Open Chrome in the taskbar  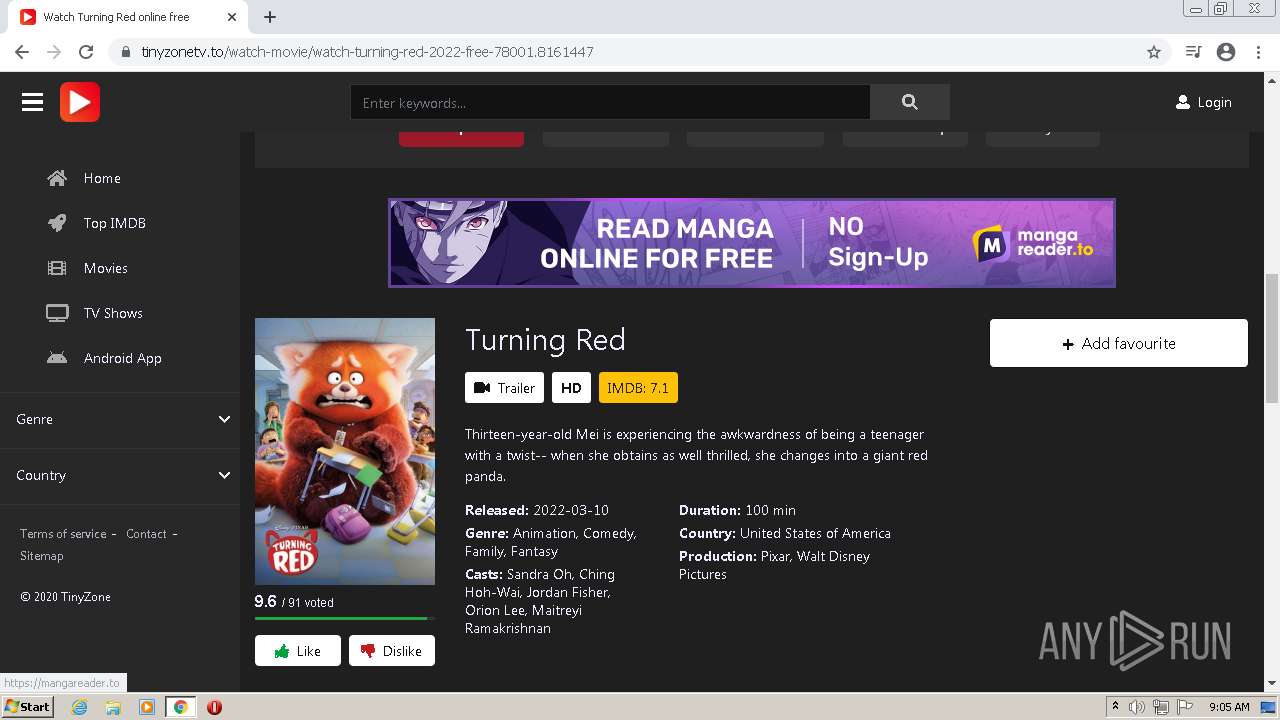point(180,707)
